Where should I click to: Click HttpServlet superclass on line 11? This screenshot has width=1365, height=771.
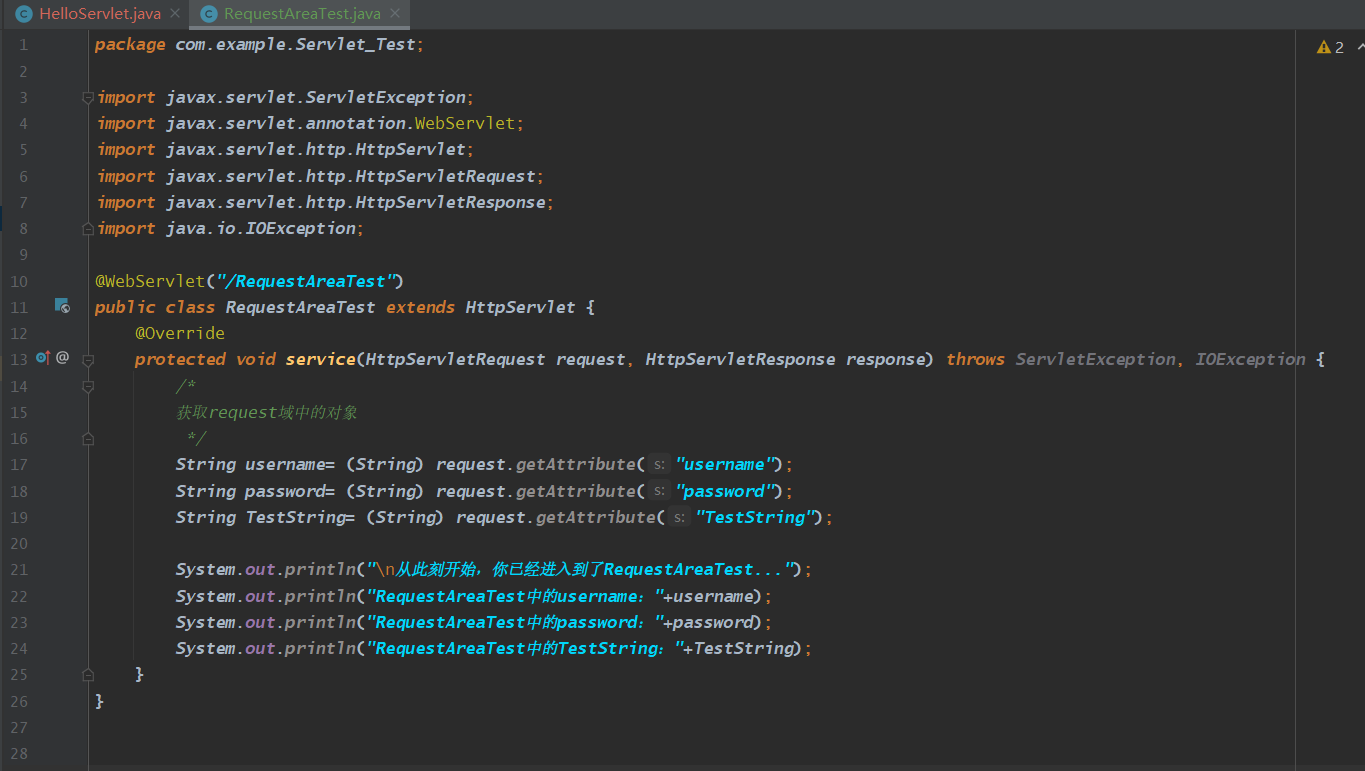pos(521,307)
